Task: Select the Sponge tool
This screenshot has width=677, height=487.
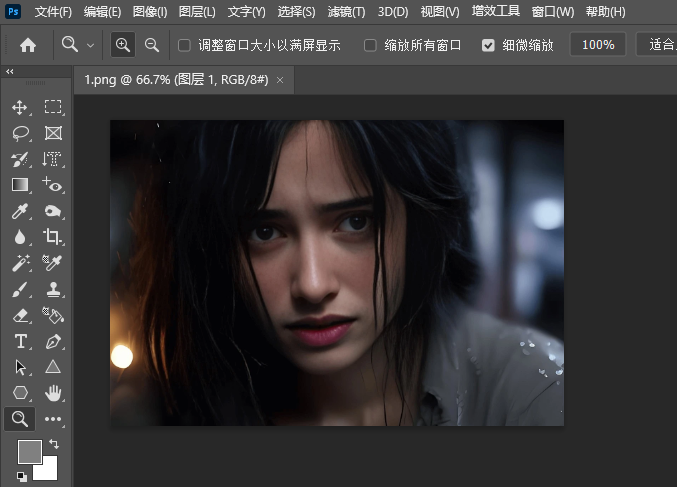Action: click(x=53, y=211)
